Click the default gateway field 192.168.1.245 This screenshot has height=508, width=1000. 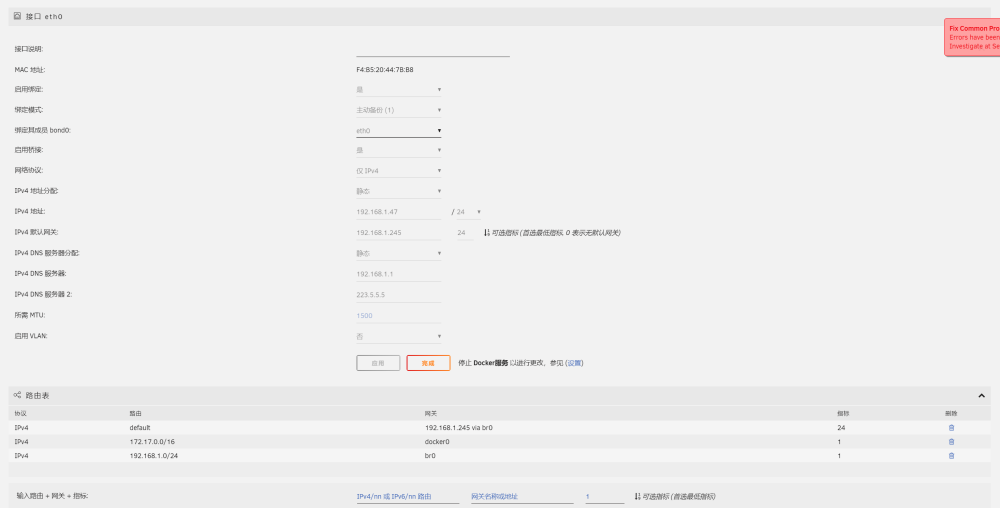(x=399, y=233)
